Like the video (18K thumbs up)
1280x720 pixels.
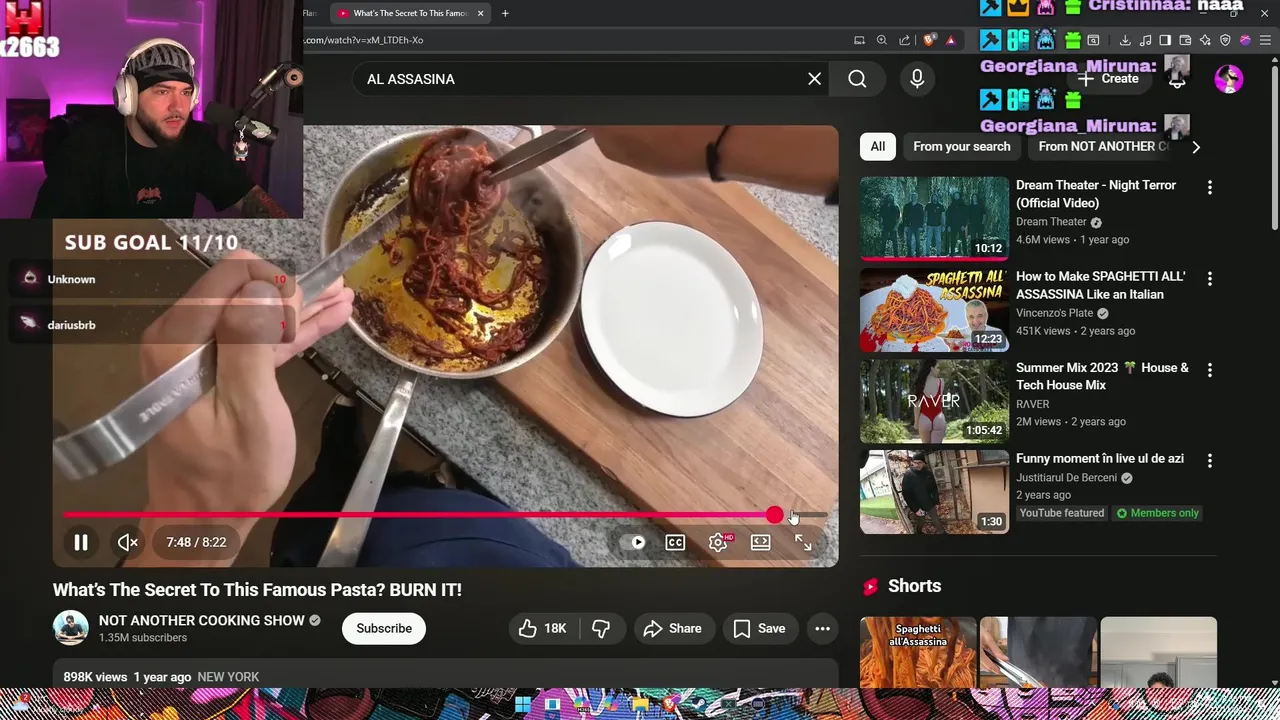(542, 628)
